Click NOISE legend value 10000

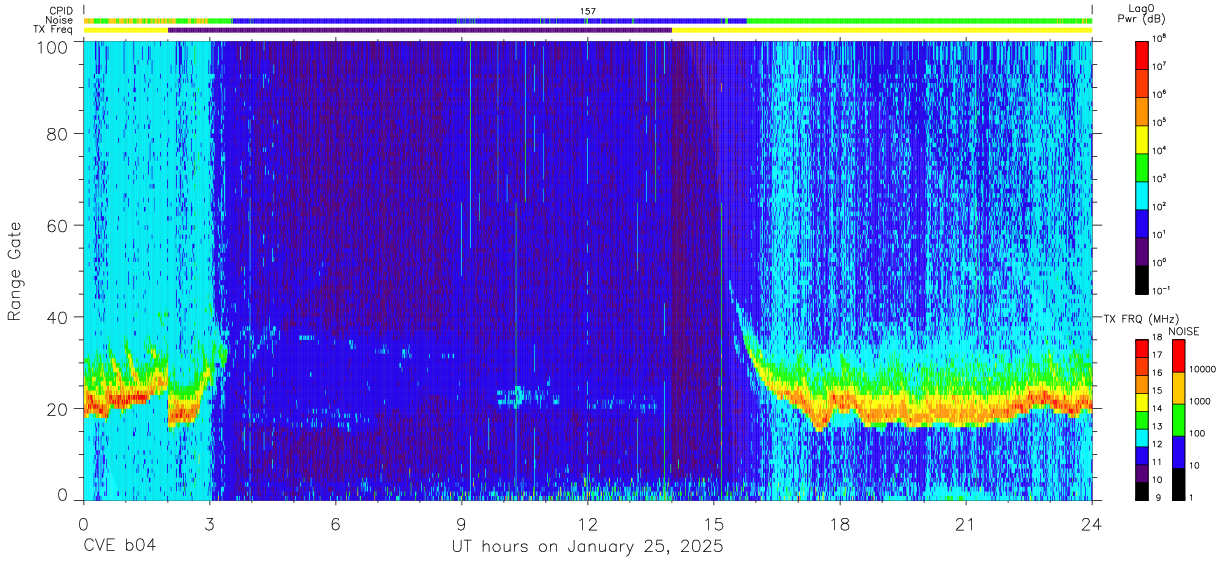point(1202,369)
